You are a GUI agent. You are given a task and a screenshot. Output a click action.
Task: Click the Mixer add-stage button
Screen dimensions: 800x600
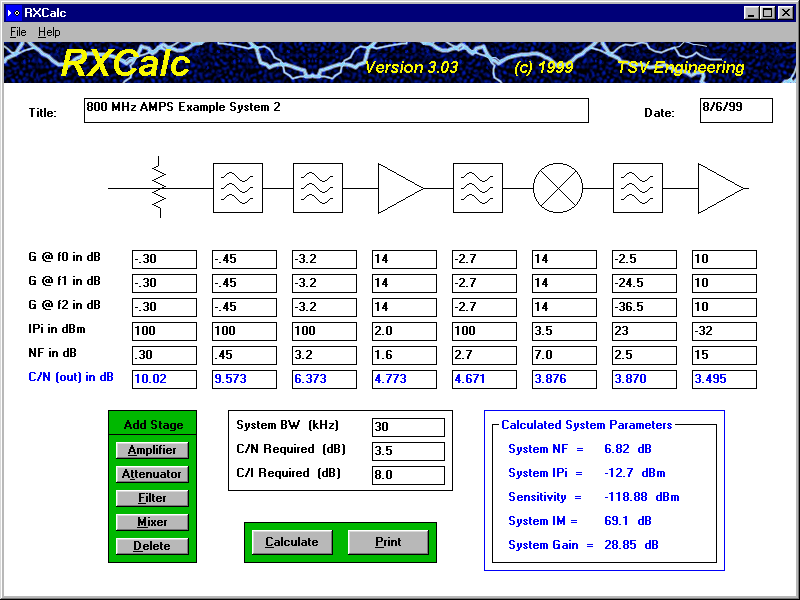152,522
